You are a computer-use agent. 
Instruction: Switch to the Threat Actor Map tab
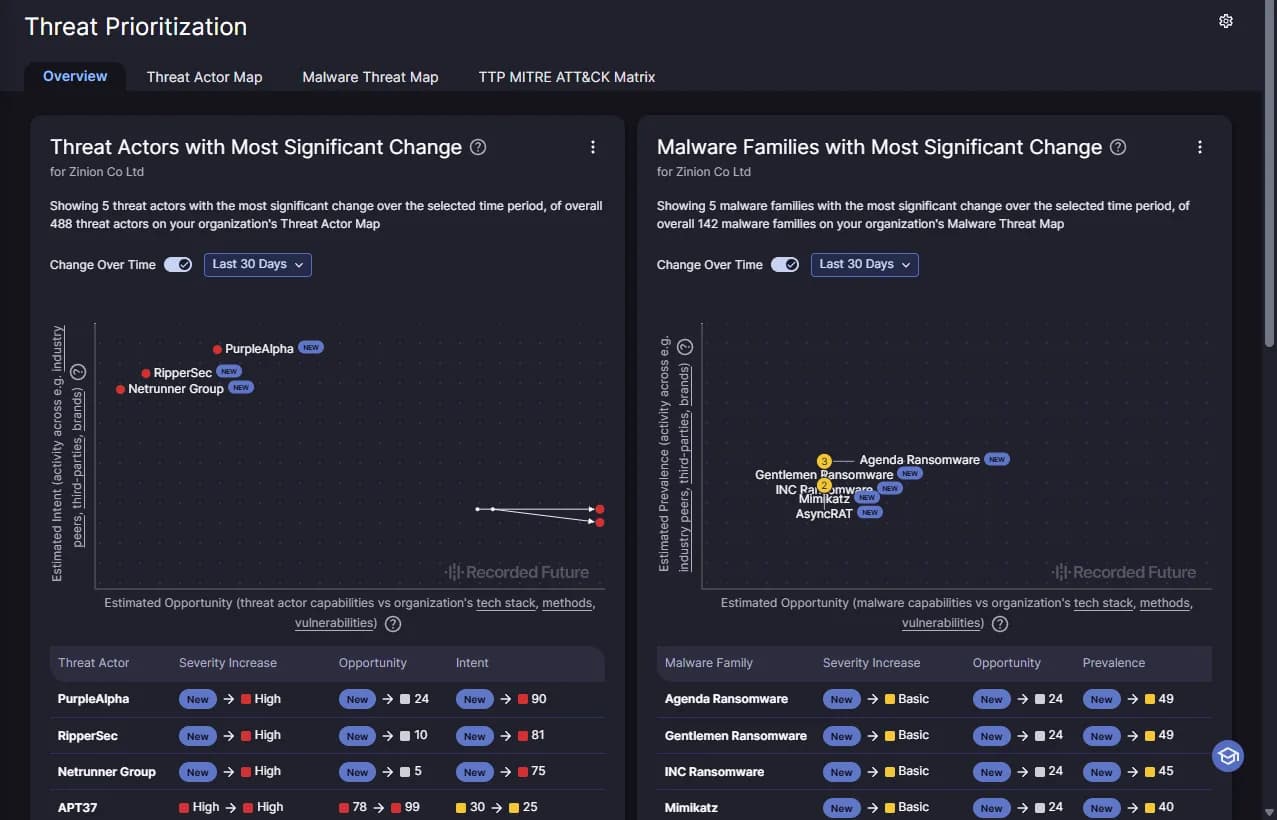pyautogui.click(x=204, y=77)
